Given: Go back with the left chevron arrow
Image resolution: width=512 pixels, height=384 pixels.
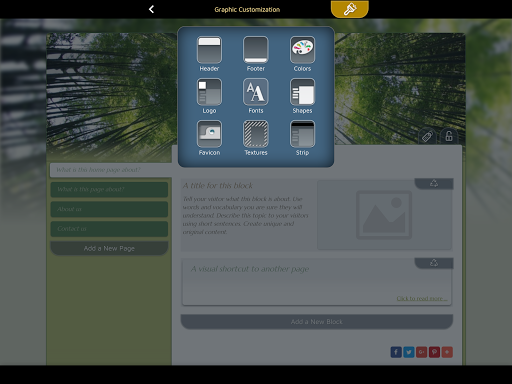Looking at the screenshot, I should pos(151,9).
